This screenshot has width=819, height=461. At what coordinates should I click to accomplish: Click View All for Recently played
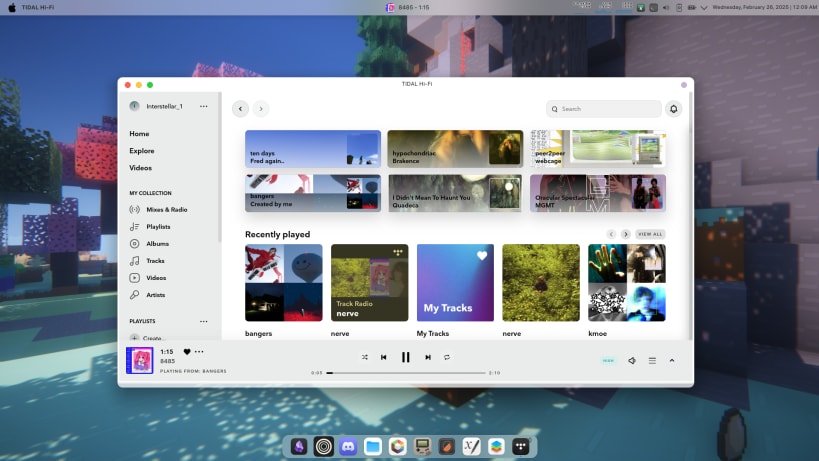pyautogui.click(x=650, y=234)
